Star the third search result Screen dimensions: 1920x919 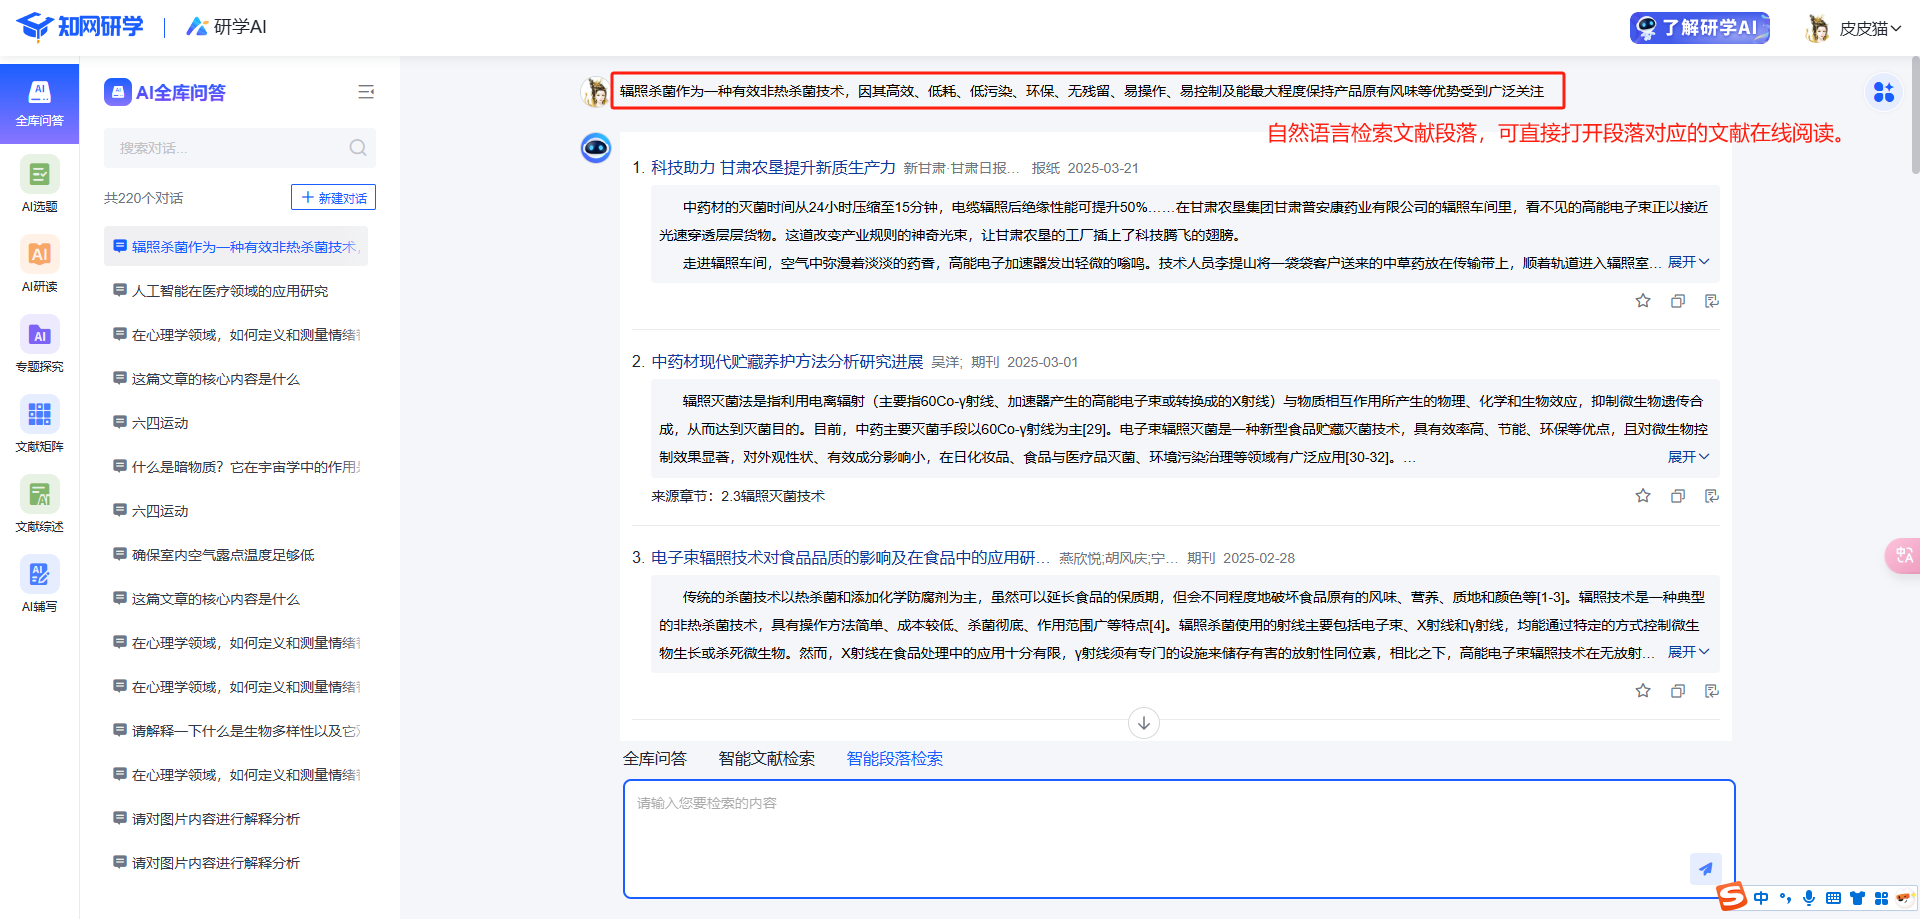tap(1642, 691)
